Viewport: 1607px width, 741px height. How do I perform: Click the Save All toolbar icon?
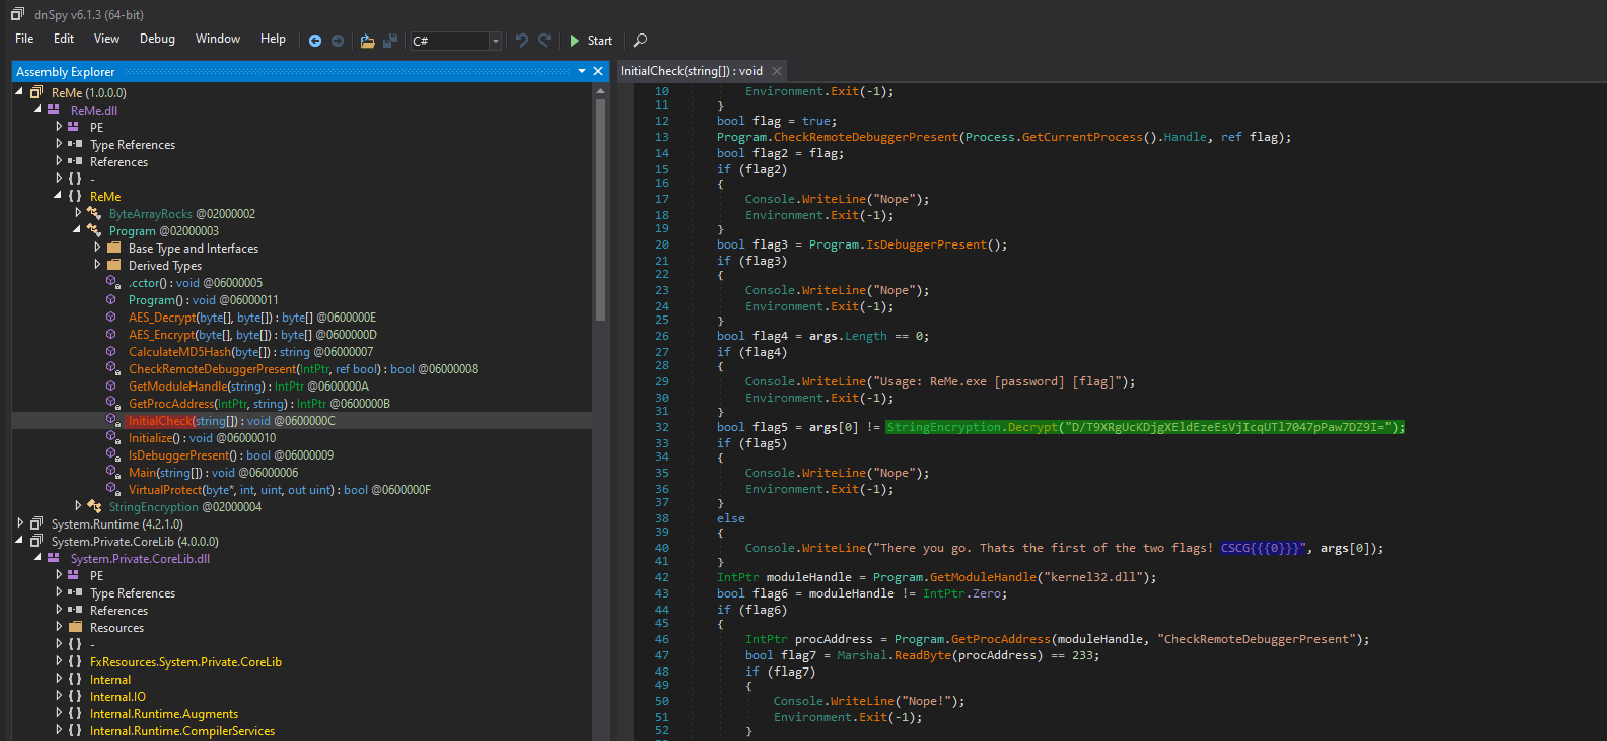click(390, 41)
